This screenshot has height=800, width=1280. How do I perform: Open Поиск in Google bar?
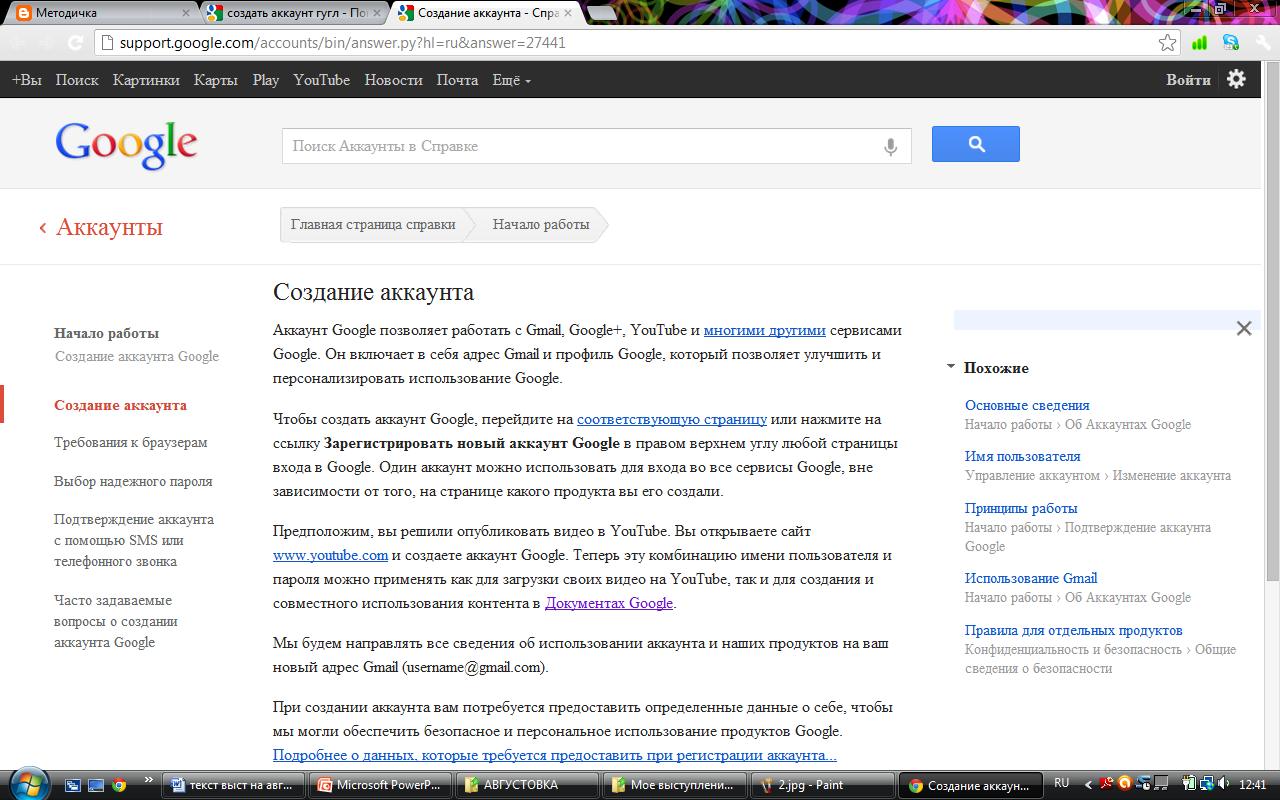77,80
